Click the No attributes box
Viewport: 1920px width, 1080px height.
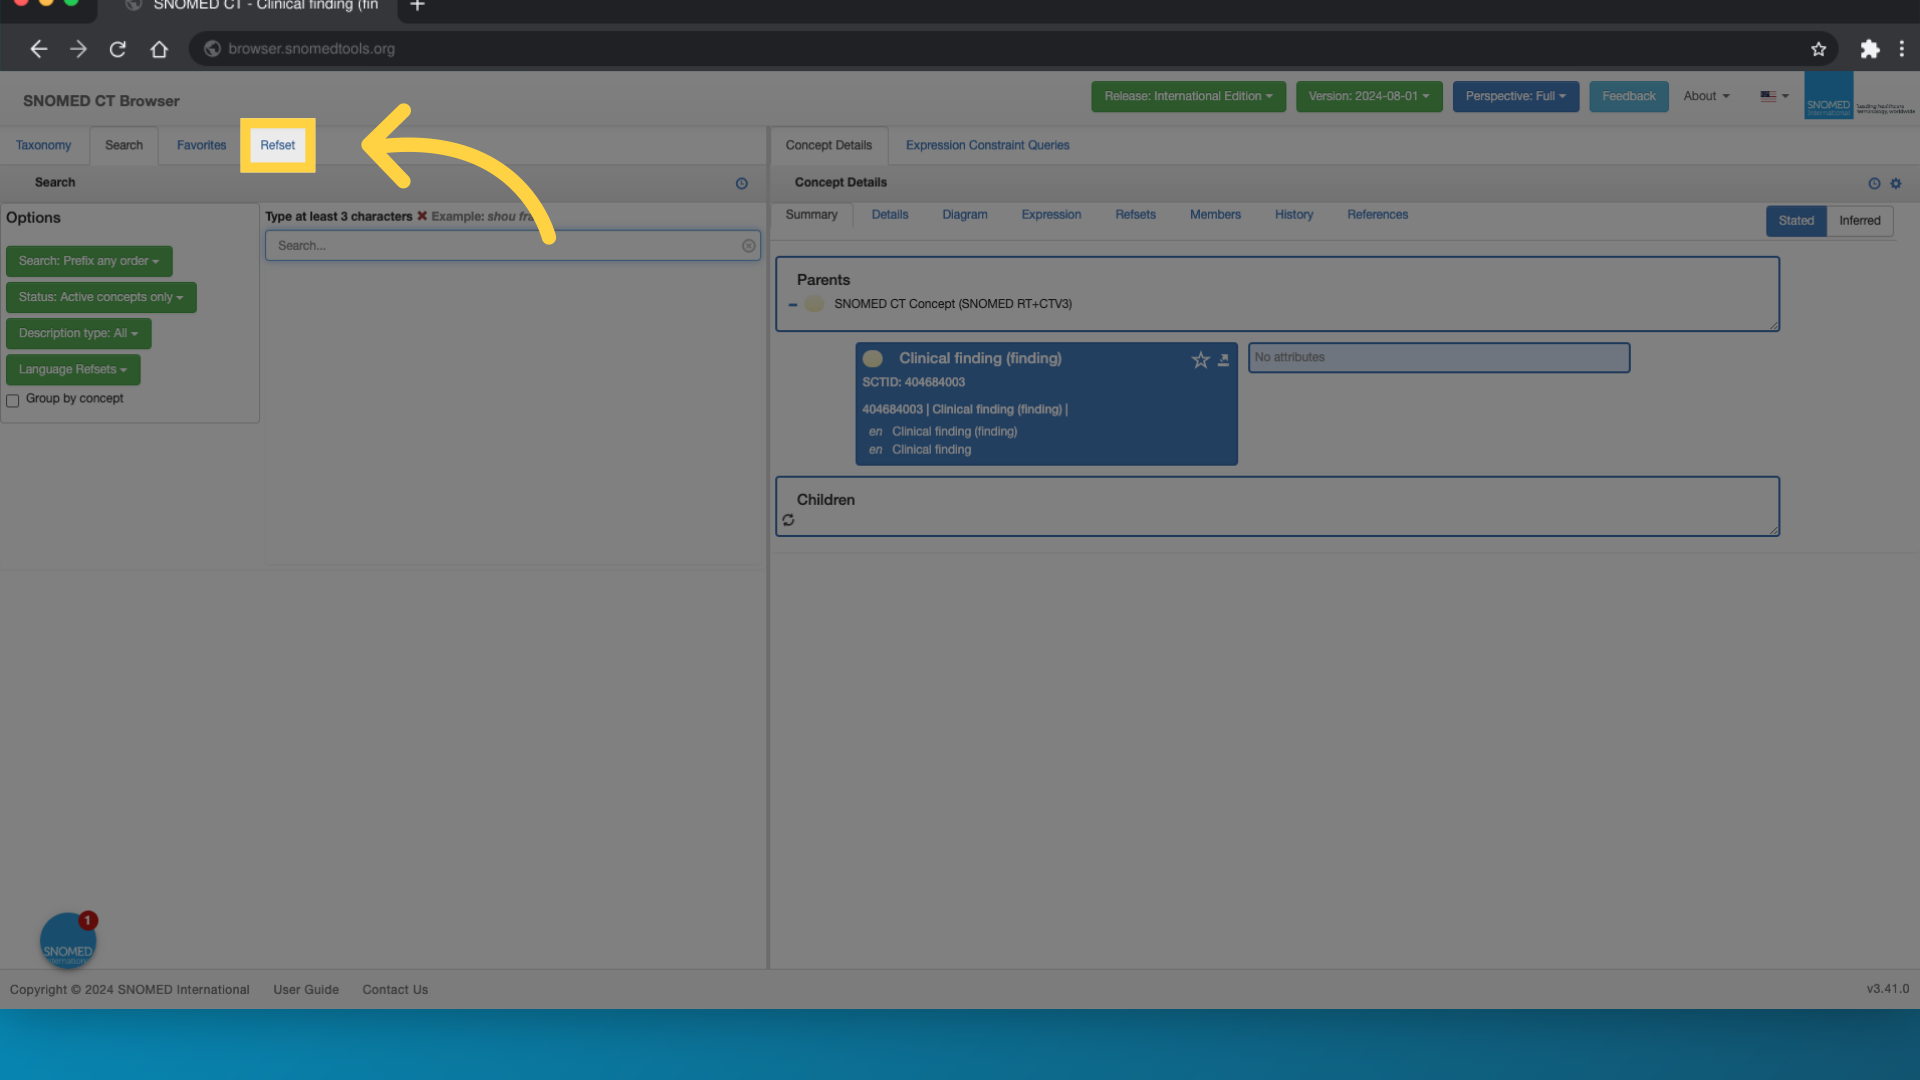pyautogui.click(x=1438, y=358)
